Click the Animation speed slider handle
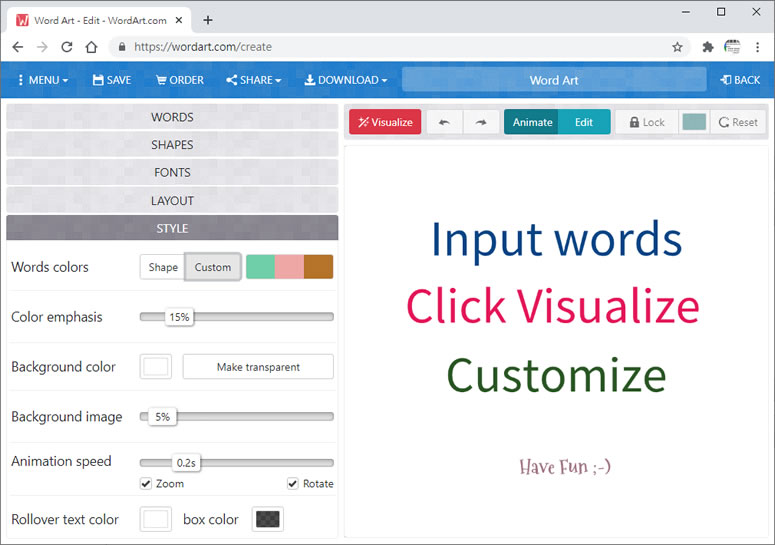Viewport: 775px width, 545px height. coord(186,463)
